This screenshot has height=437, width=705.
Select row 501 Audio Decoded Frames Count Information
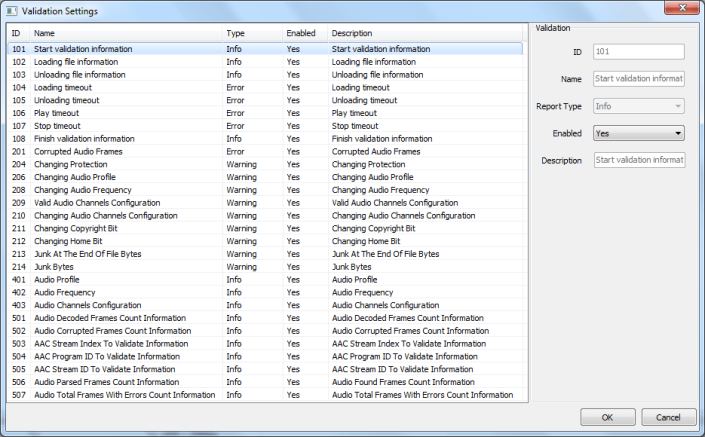[265, 318]
